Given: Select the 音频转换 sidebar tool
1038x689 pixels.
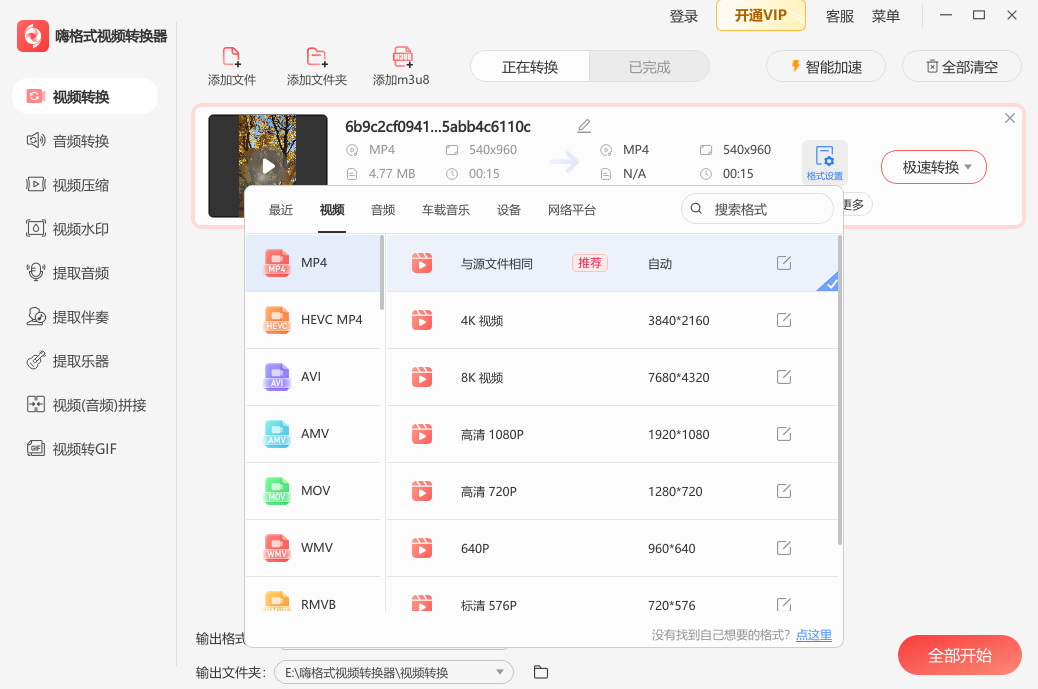Looking at the screenshot, I should (85, 140).
